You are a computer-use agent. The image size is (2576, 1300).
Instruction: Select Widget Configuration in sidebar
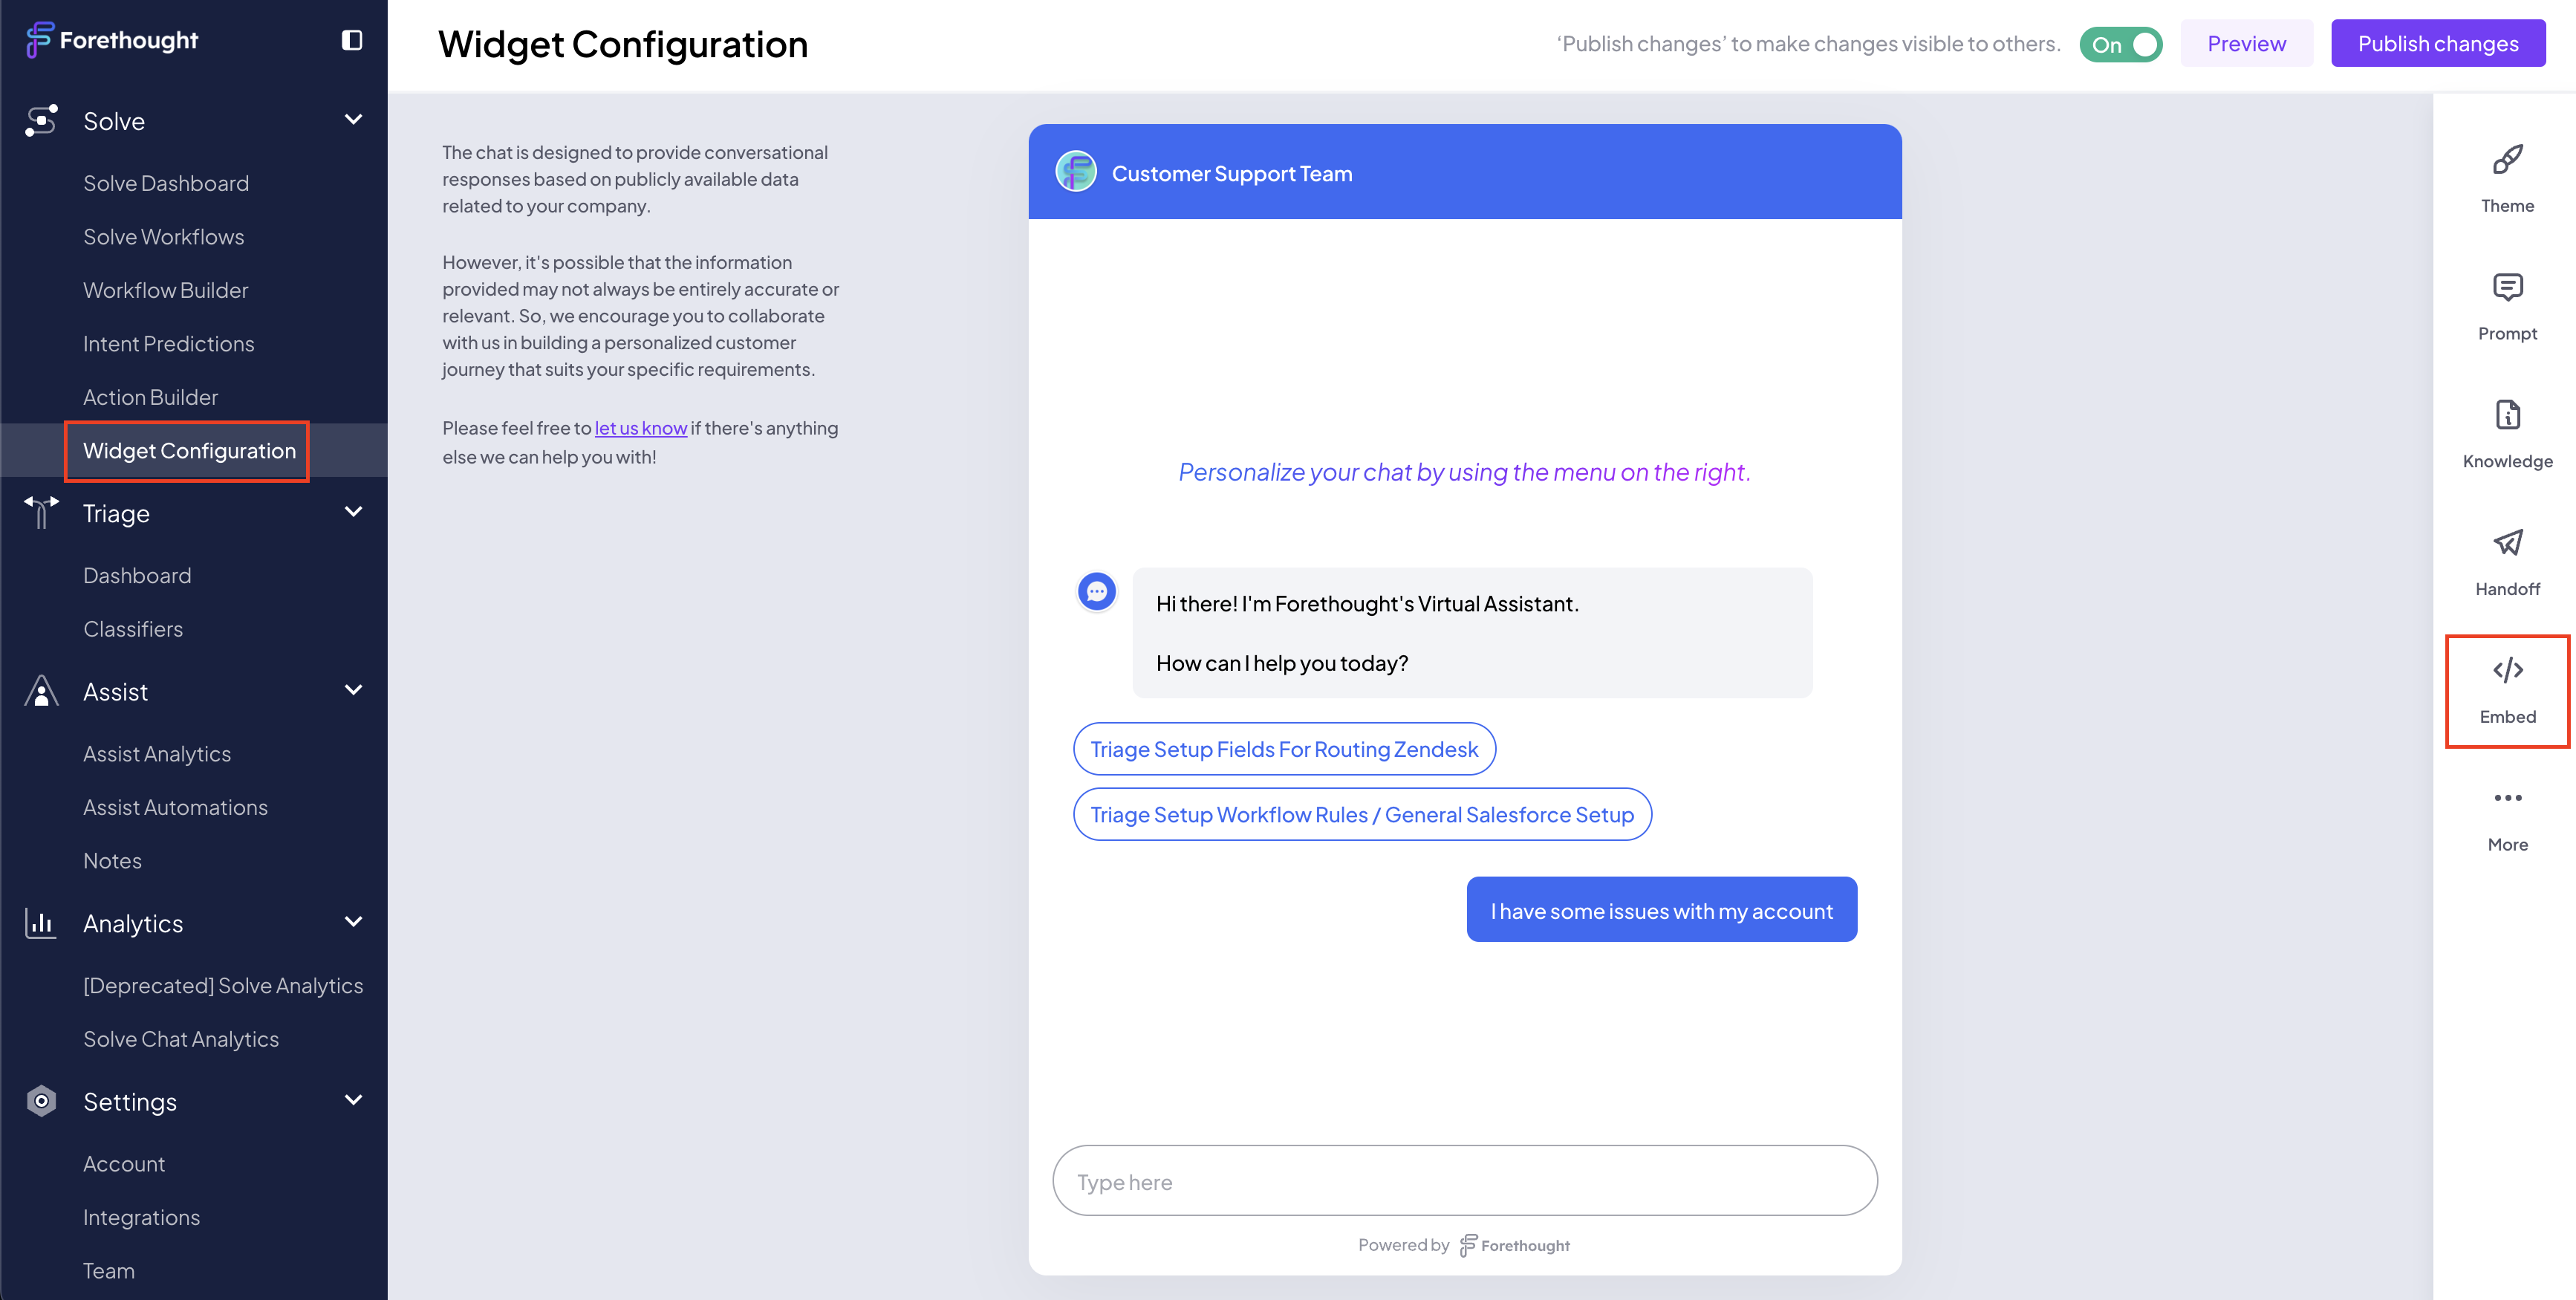(x=190, y=451)
